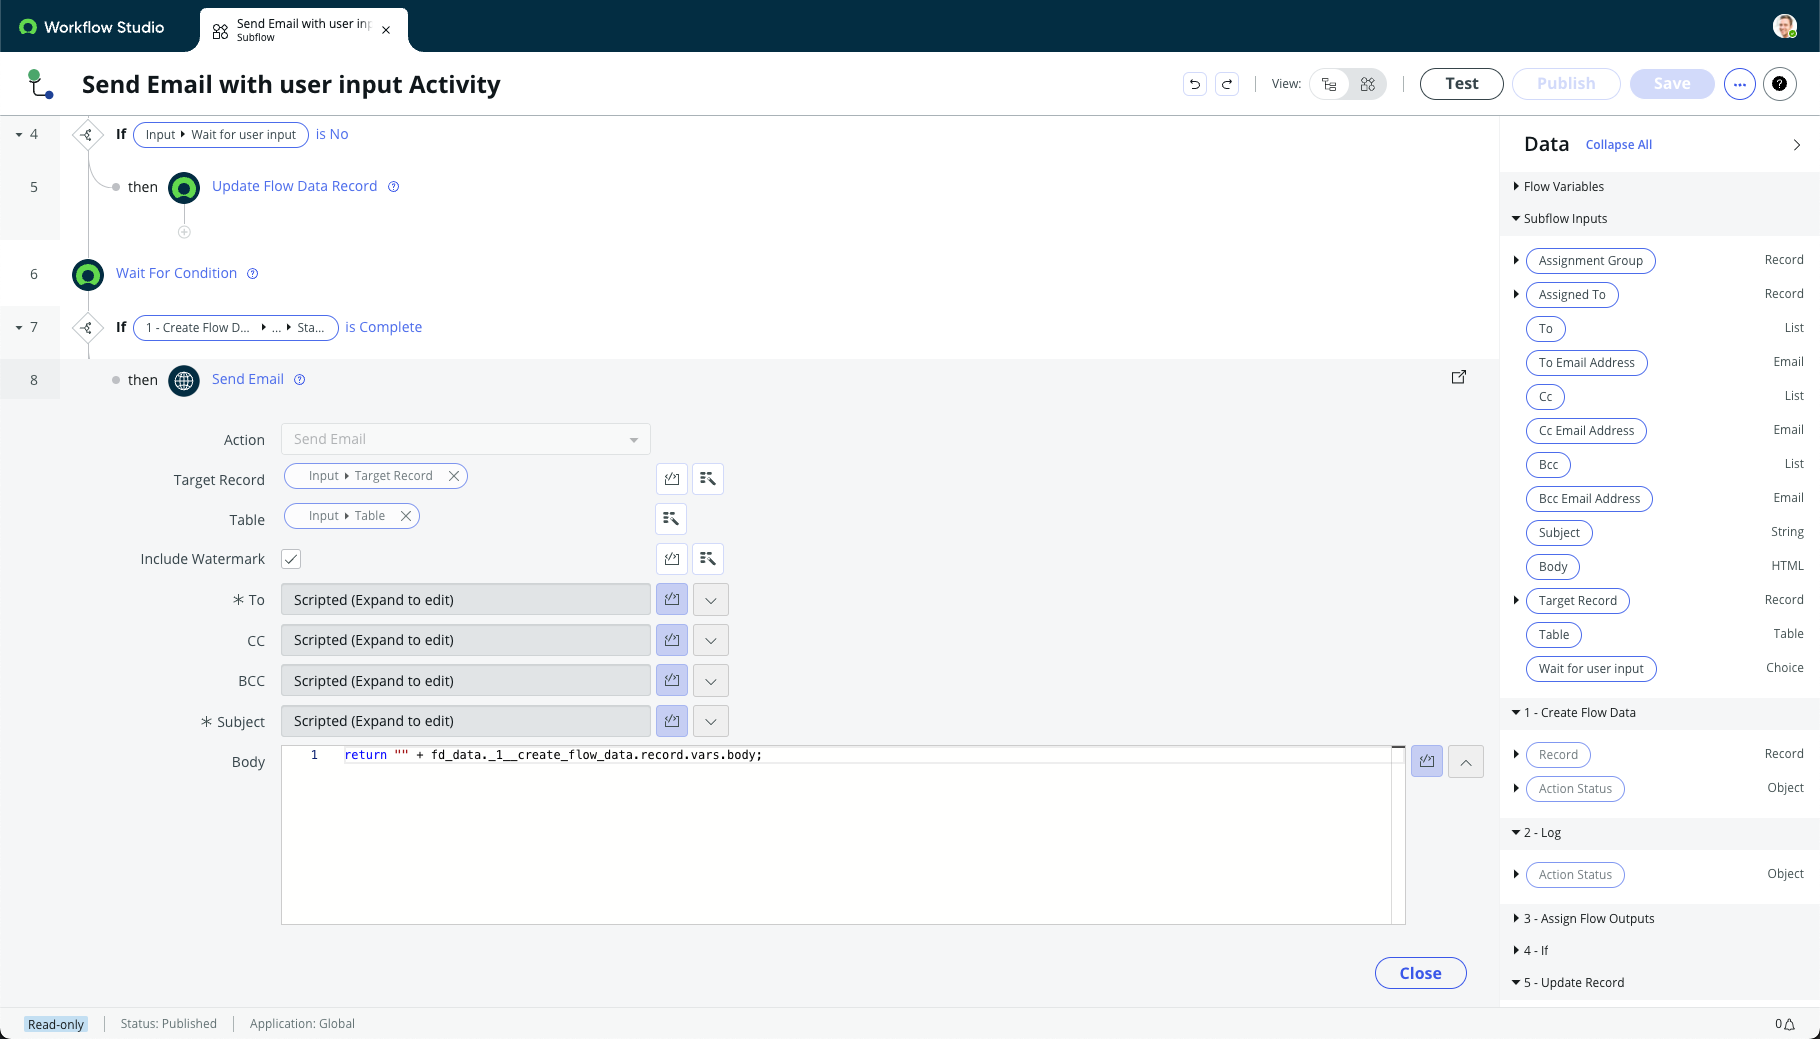Open the Update Flow Data Record link
This screenshot has width=1820, height=1039.
[294, 186]
